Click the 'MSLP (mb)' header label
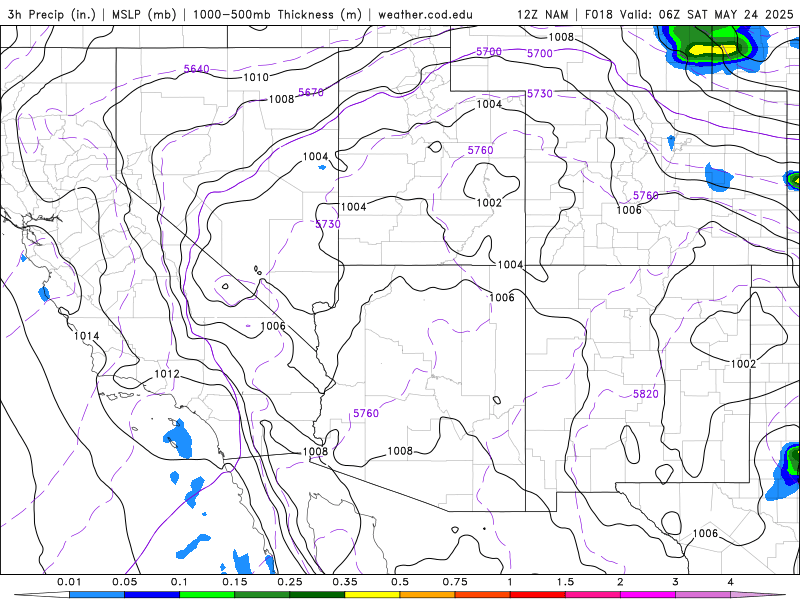This screenshot has height=600, width=800. (144, 14)
